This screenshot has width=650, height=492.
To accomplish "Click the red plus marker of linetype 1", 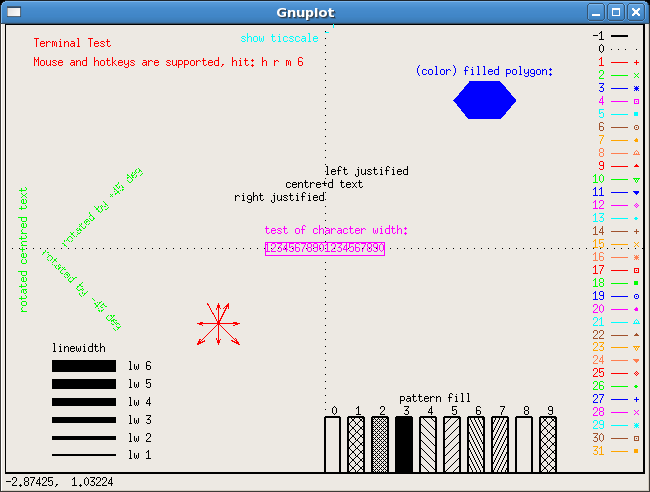I will pos(636,63).
